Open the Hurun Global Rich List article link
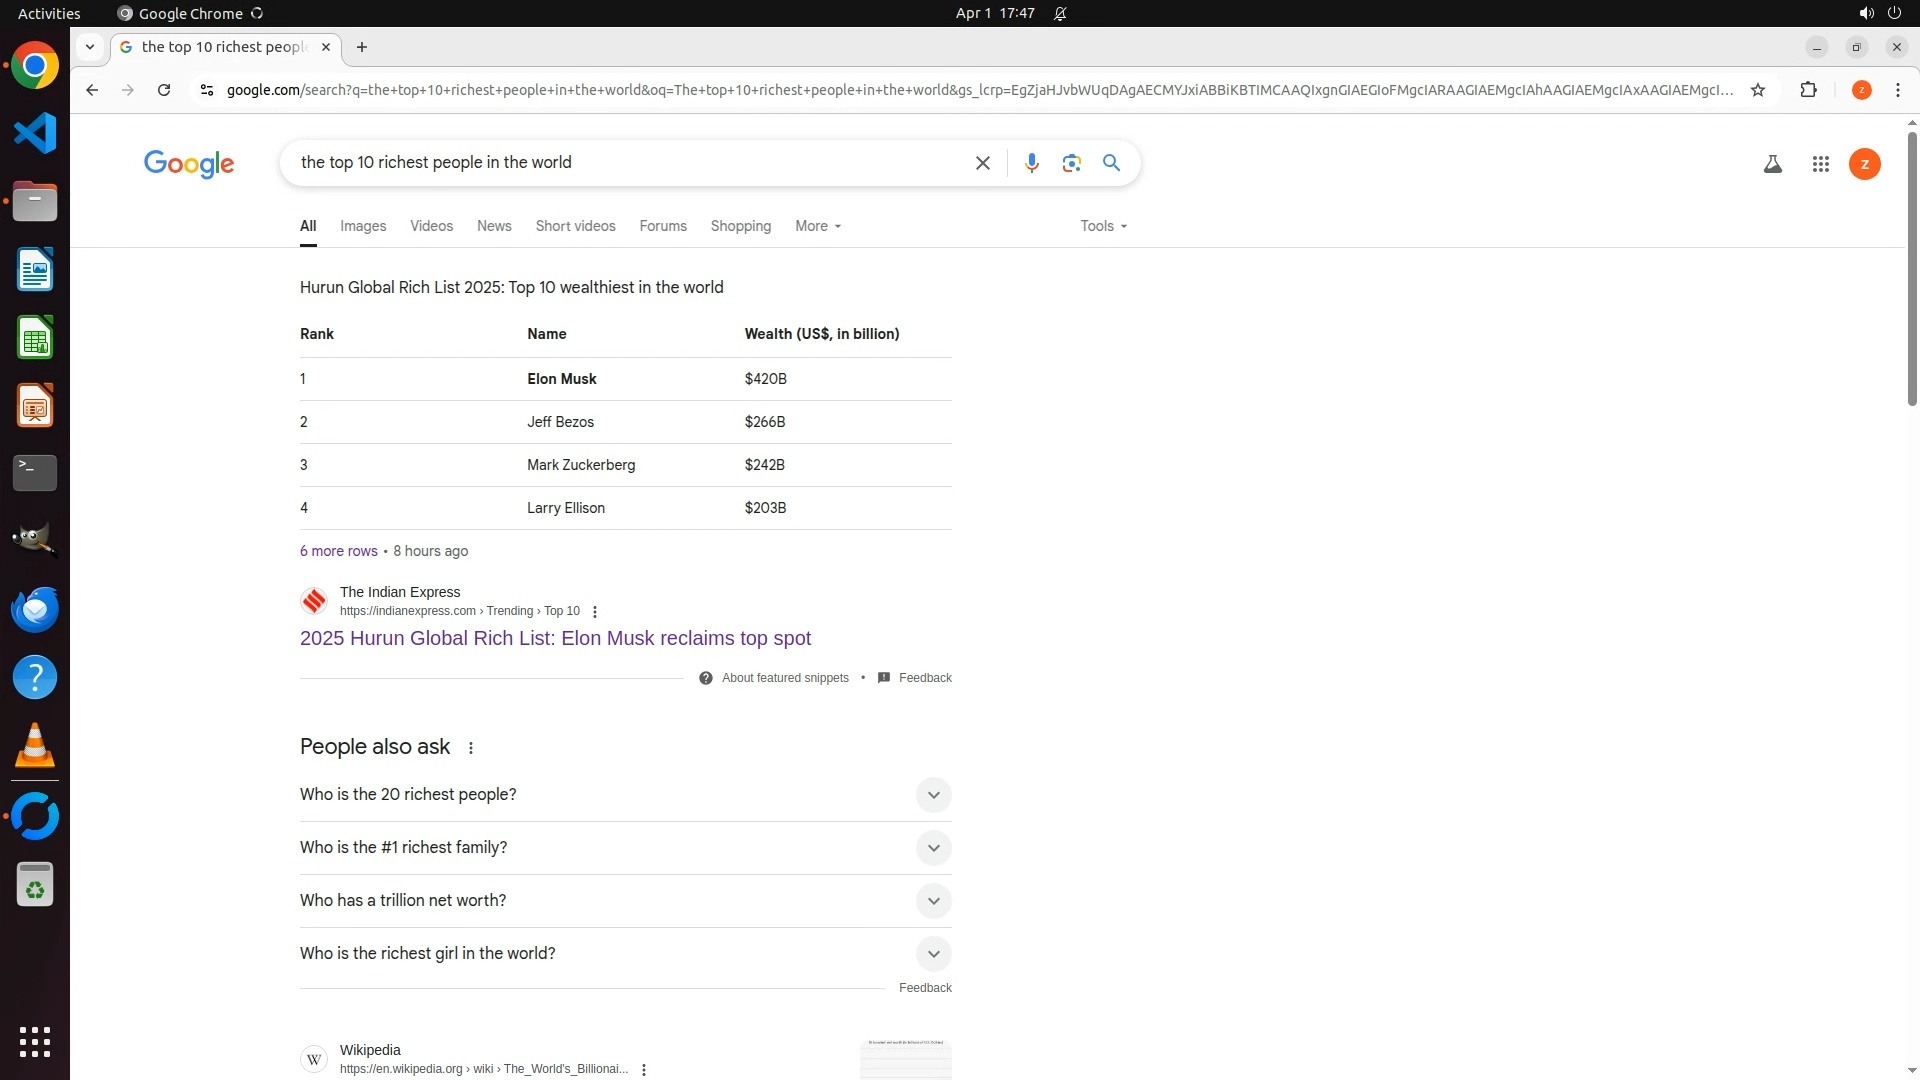This screenshot has height=1080, width=1920. coord(555,638)
